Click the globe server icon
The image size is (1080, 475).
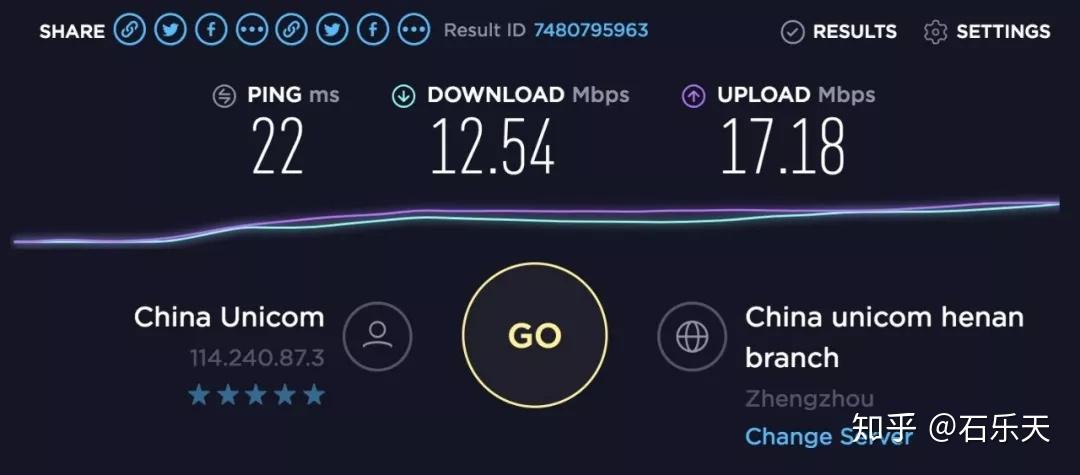[692, 337]
